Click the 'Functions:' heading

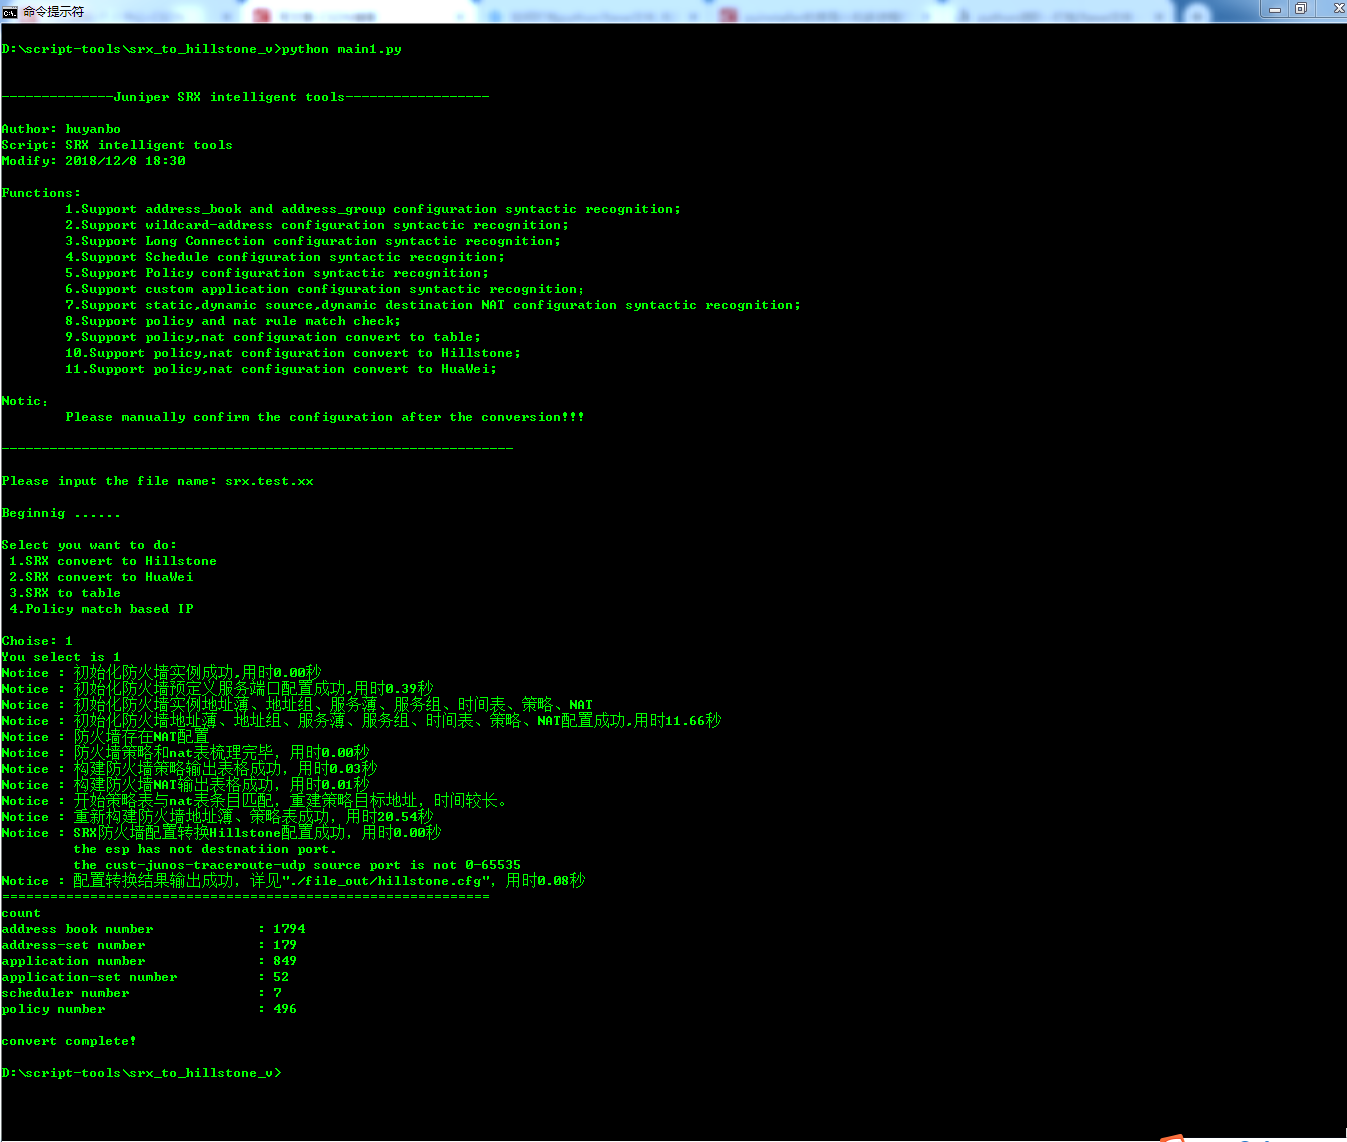(x=41, y=193)
